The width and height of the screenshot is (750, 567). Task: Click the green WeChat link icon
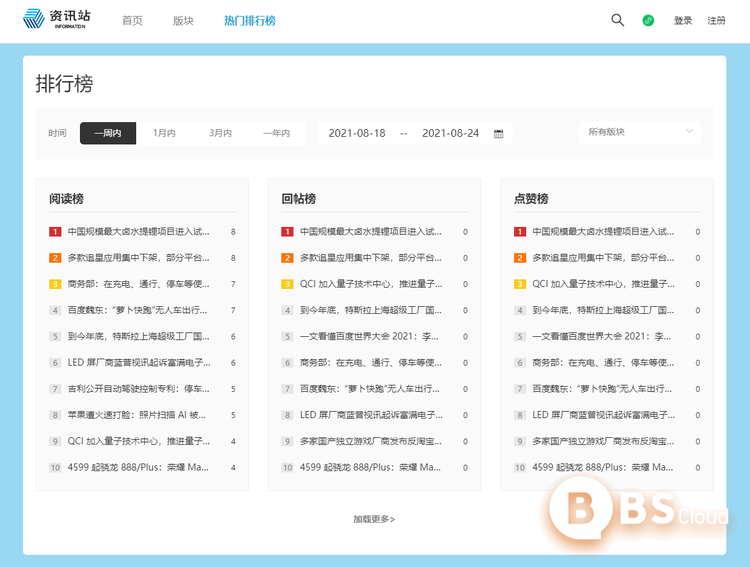coord(648,21)
